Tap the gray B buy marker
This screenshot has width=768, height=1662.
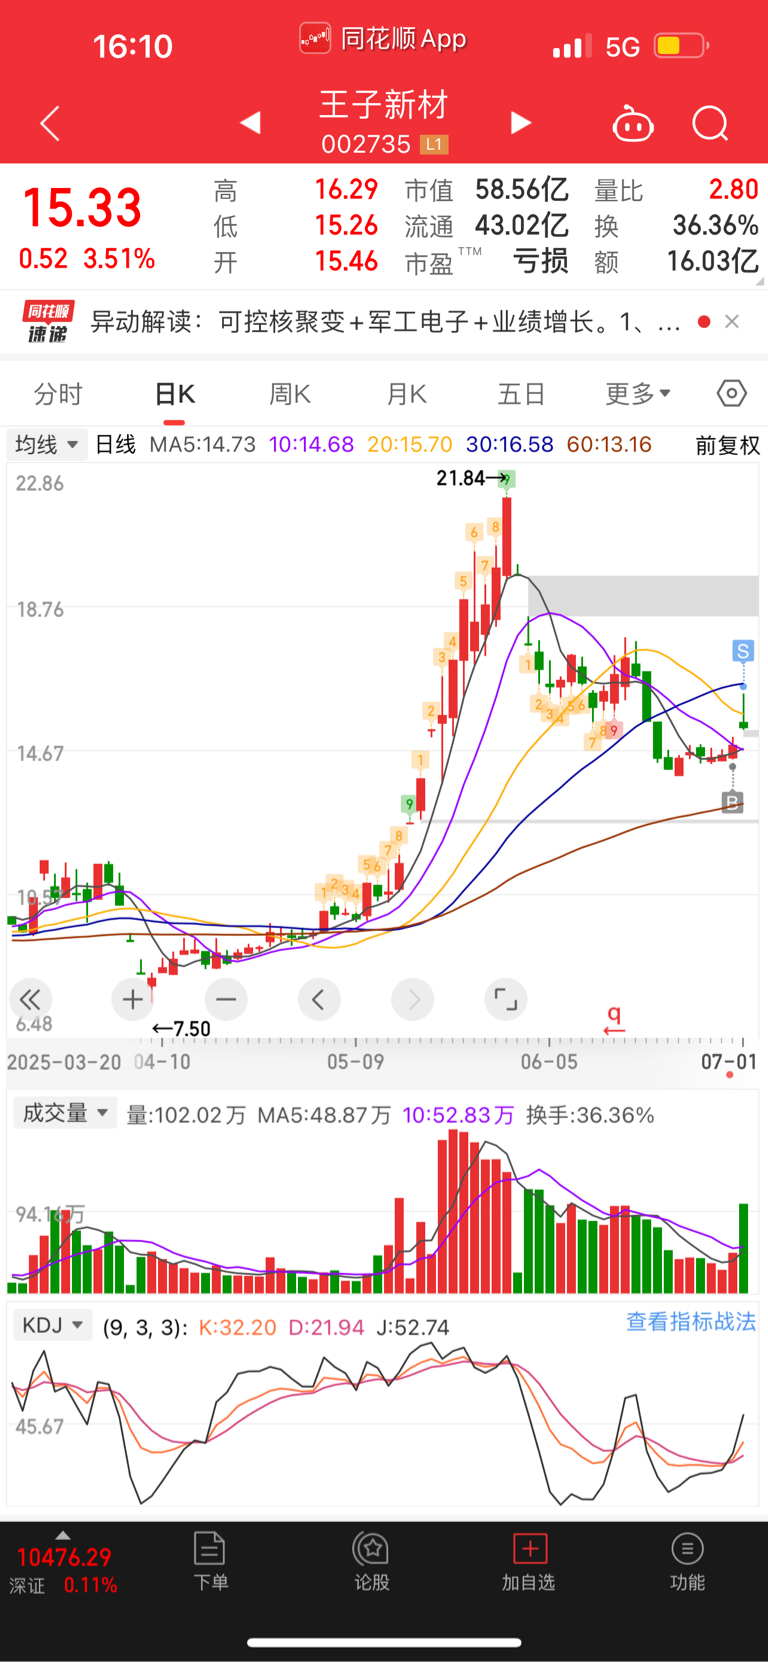tap(732, 802)
